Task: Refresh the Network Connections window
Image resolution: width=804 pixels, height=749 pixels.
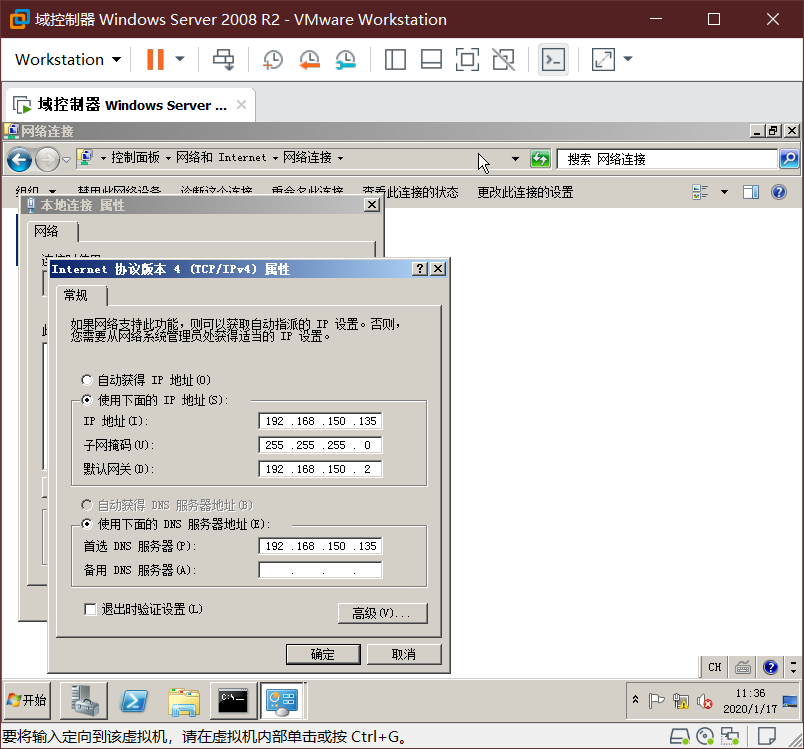Action: (x=540, y=159)
